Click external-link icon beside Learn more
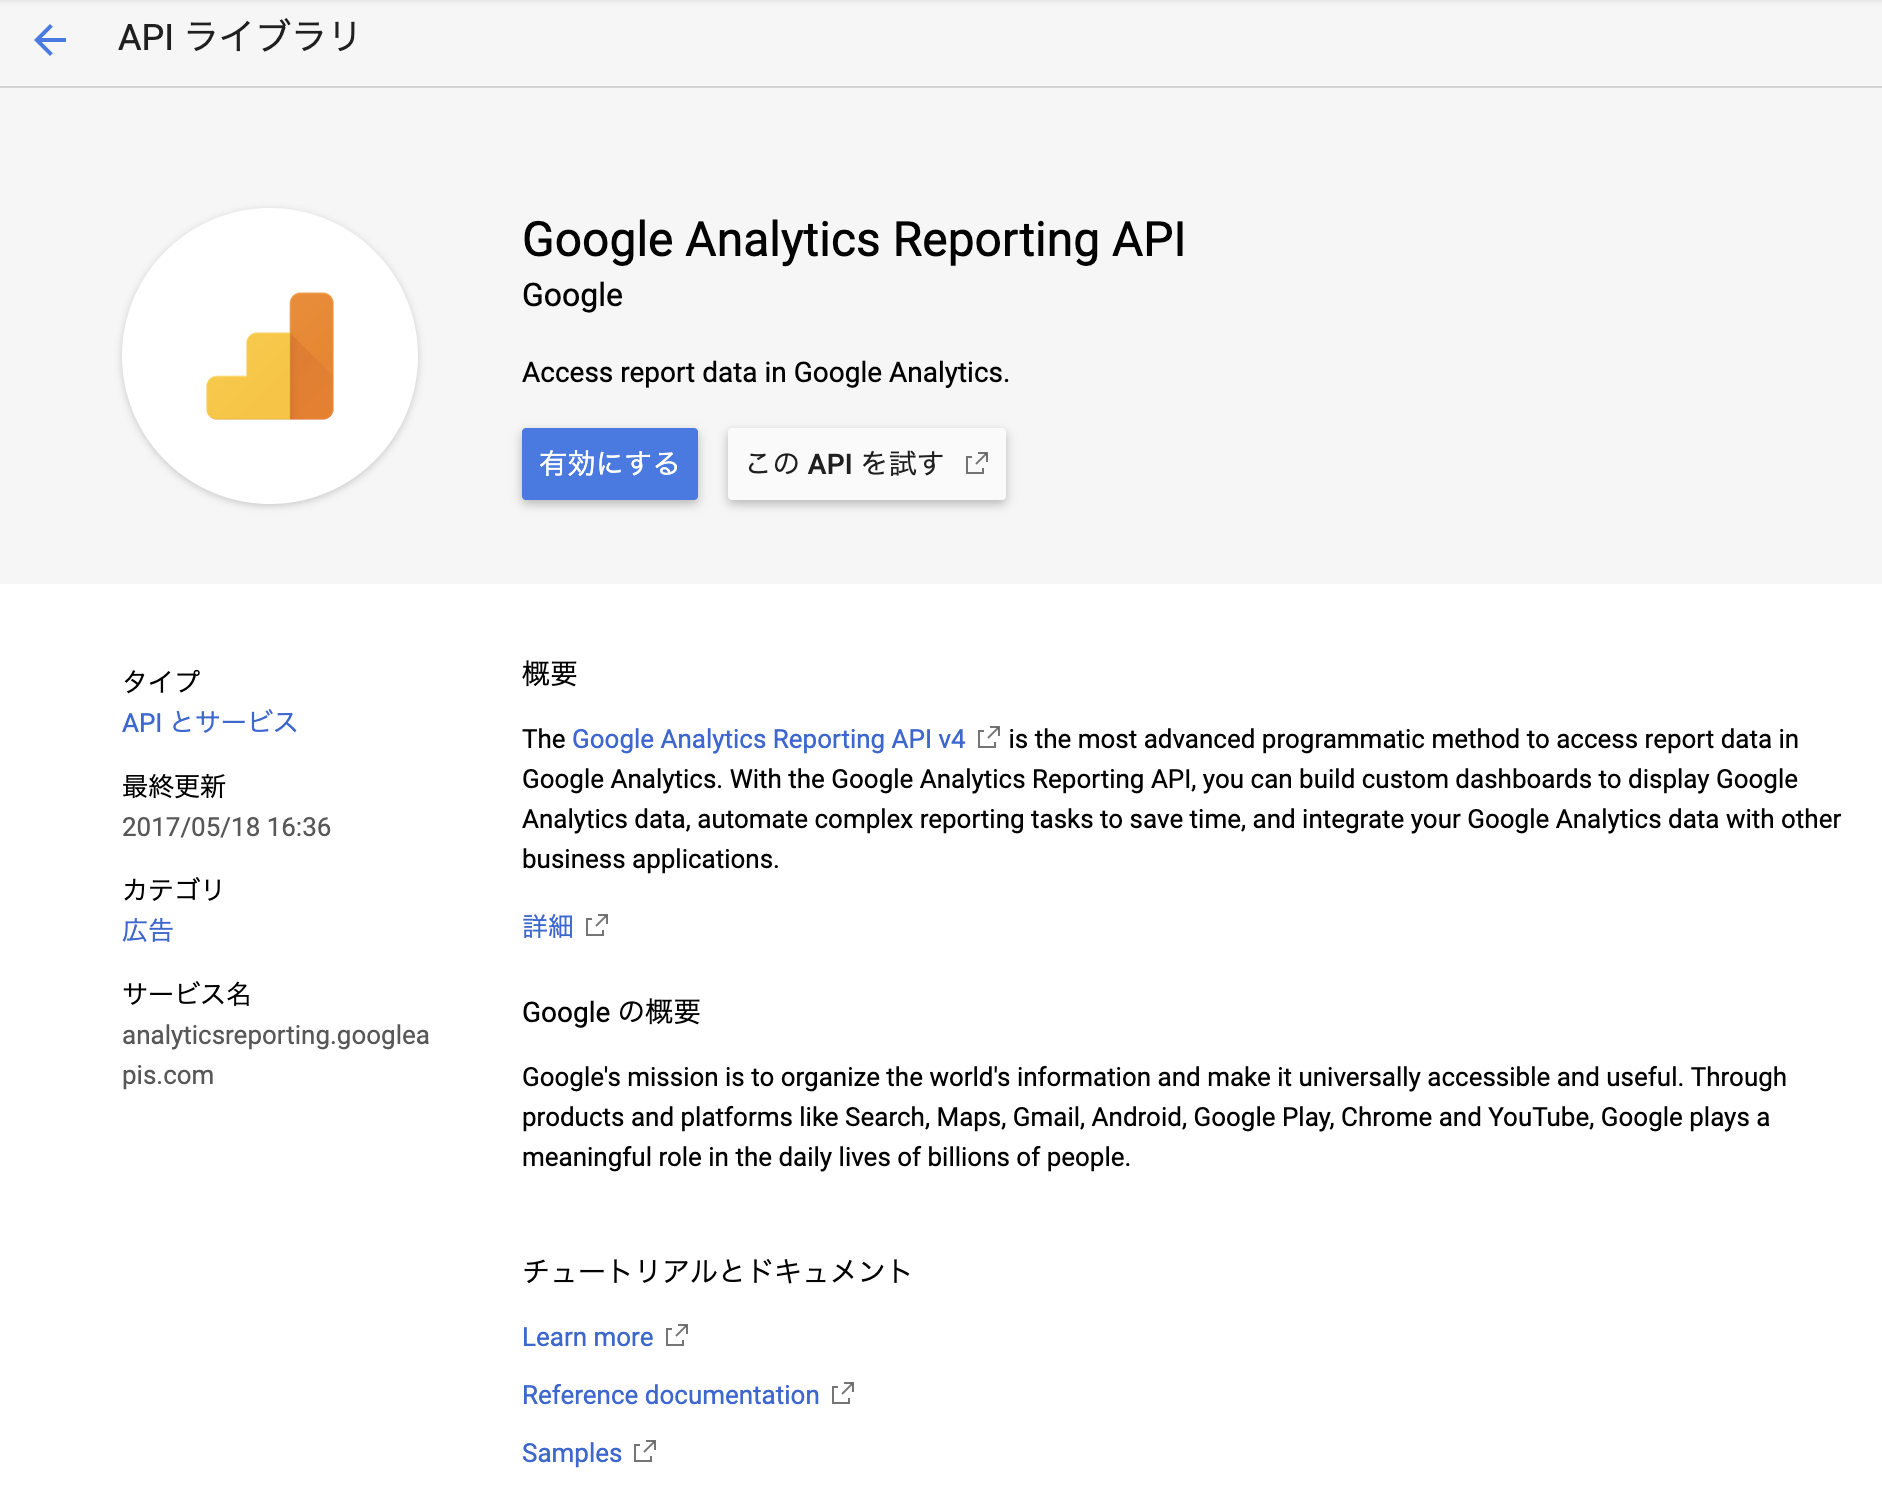 click(677, 1336)
